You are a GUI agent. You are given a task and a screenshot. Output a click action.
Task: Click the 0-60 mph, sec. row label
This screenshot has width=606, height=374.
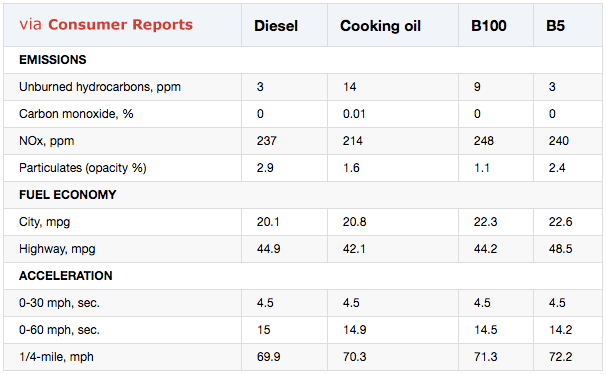59,330
